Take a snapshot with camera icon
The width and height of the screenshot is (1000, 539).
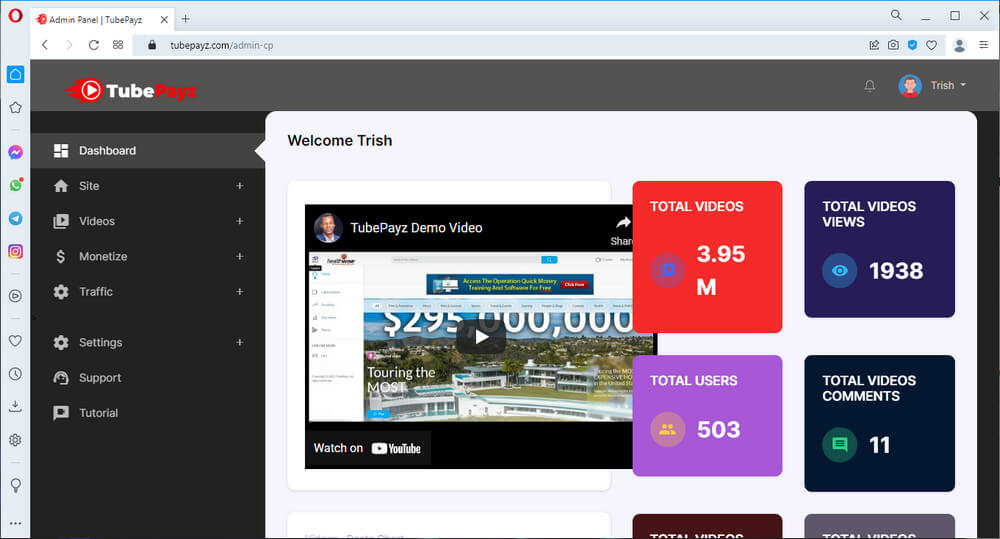[x=893, y=45]
